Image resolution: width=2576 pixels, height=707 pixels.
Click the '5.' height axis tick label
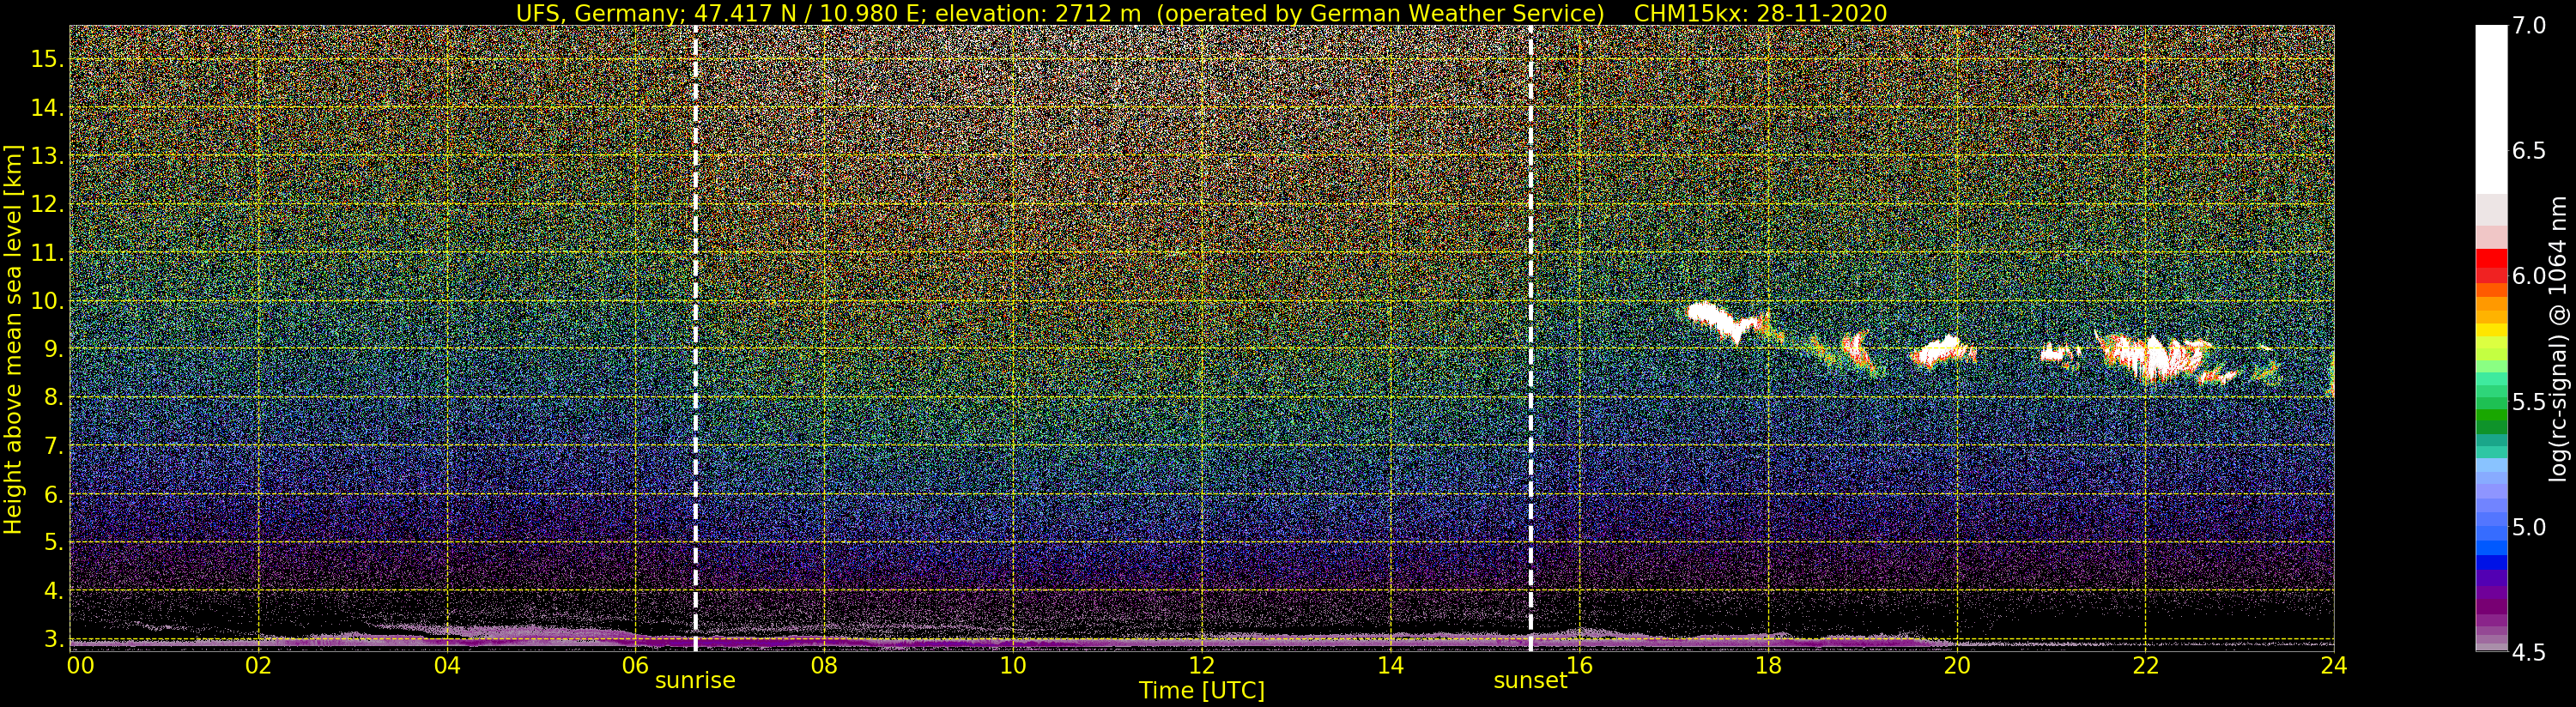point(53,542)
